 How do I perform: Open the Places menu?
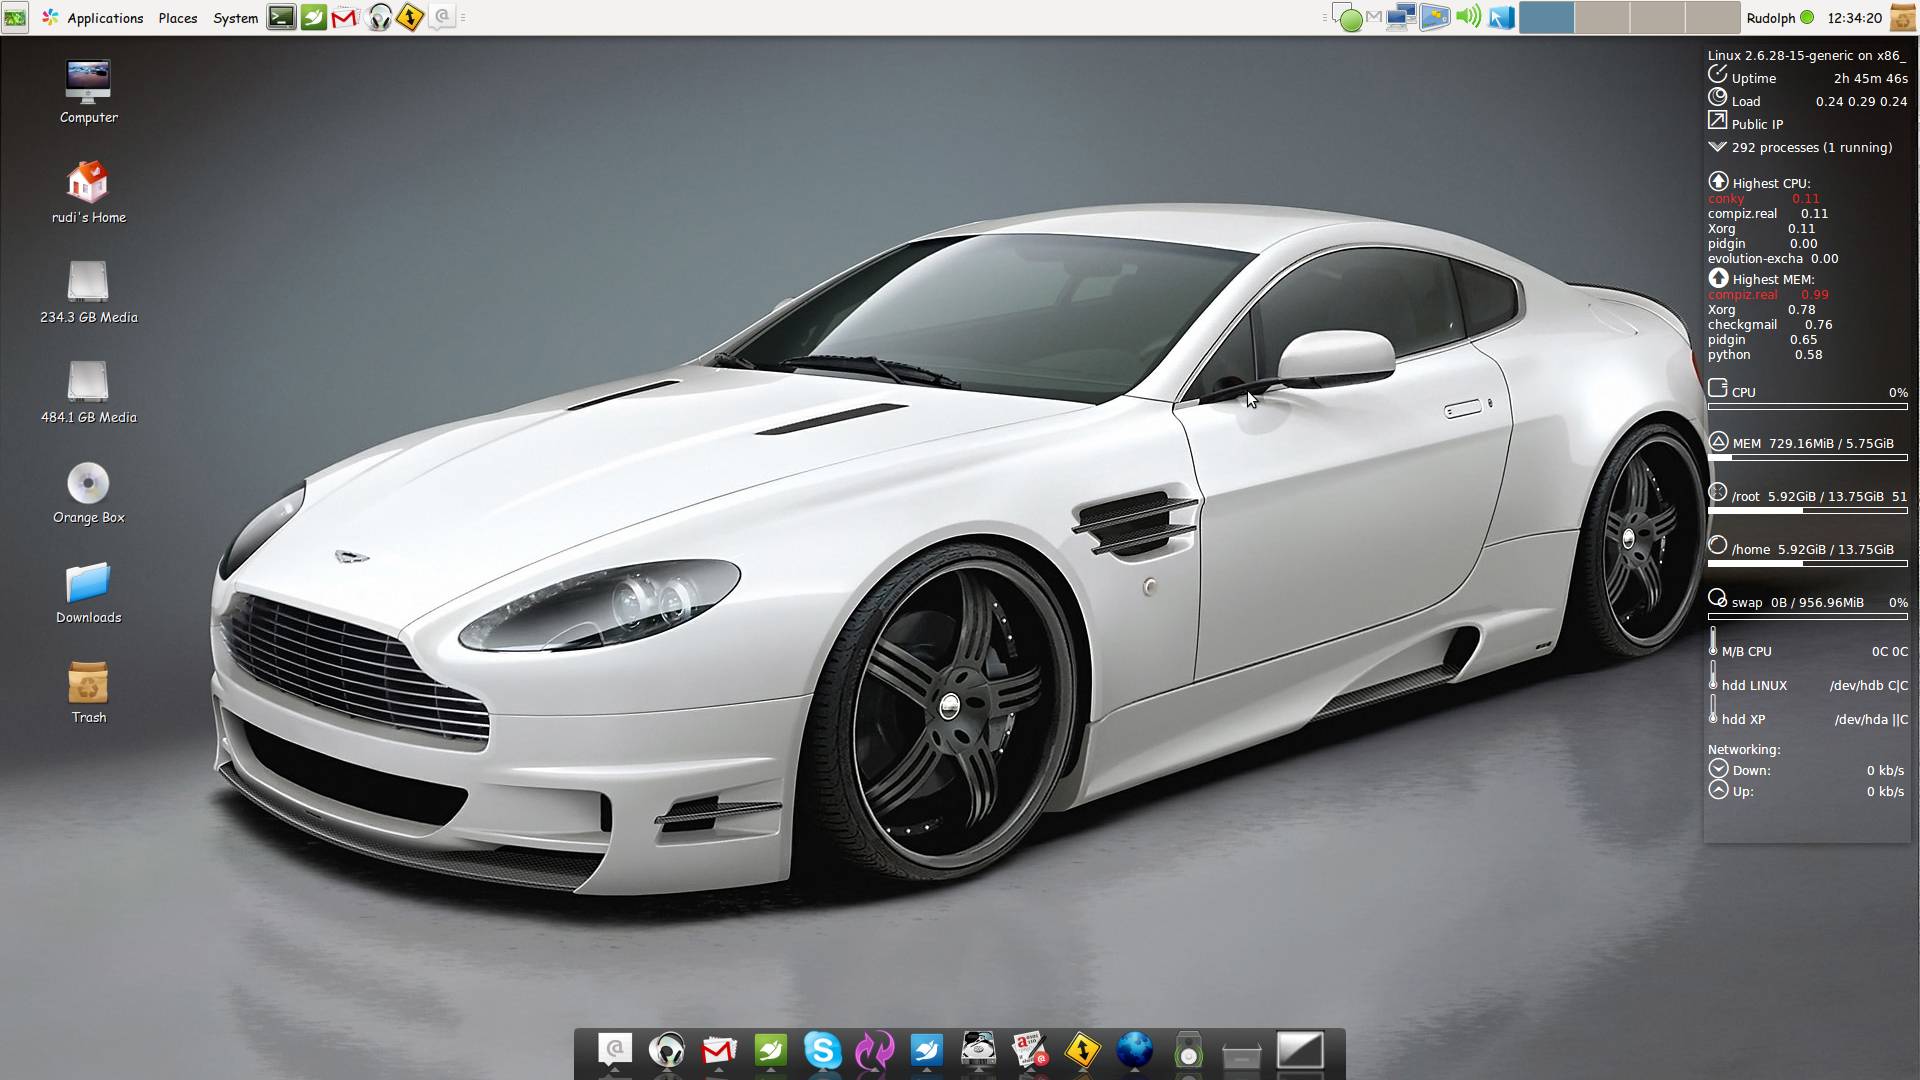[x=178, y=18]
